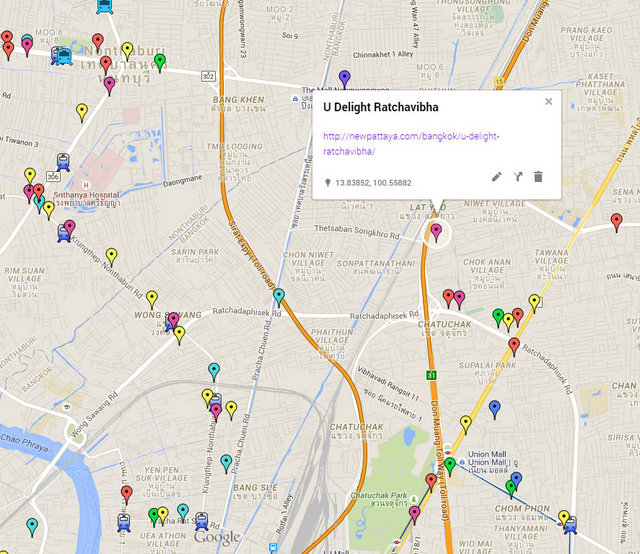Screen dimensions: 640x554
Task: Select the cyan marker above Bang Sue label
Action: pyautogui.click(x=226, y=464)
